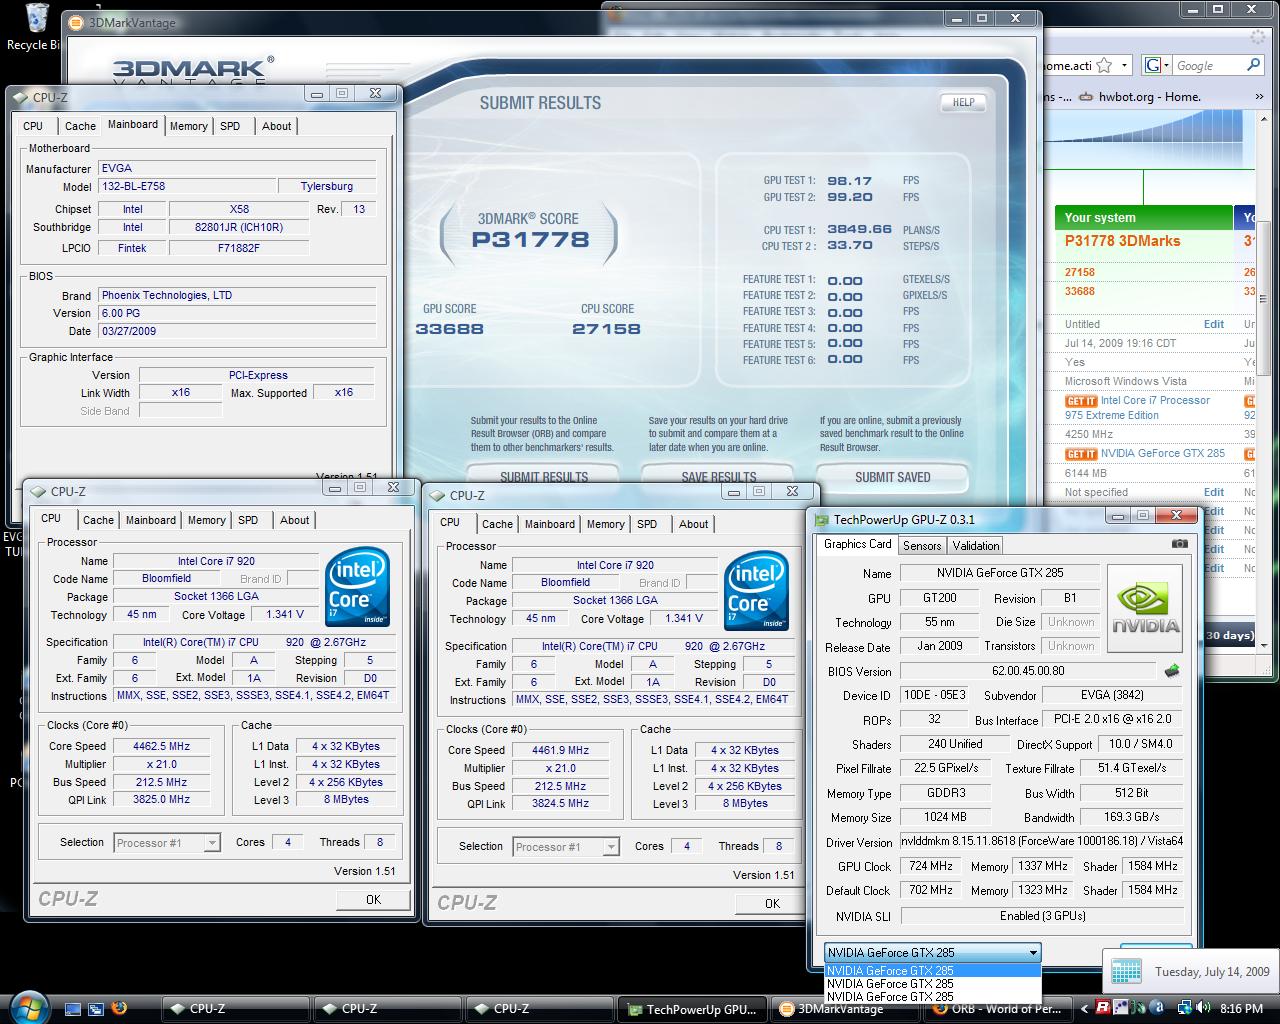The width and height of the screenshot is (1280, 1024).
Task: Click the GPU-Z camera screenshot icon
Action: [1180, 544]
